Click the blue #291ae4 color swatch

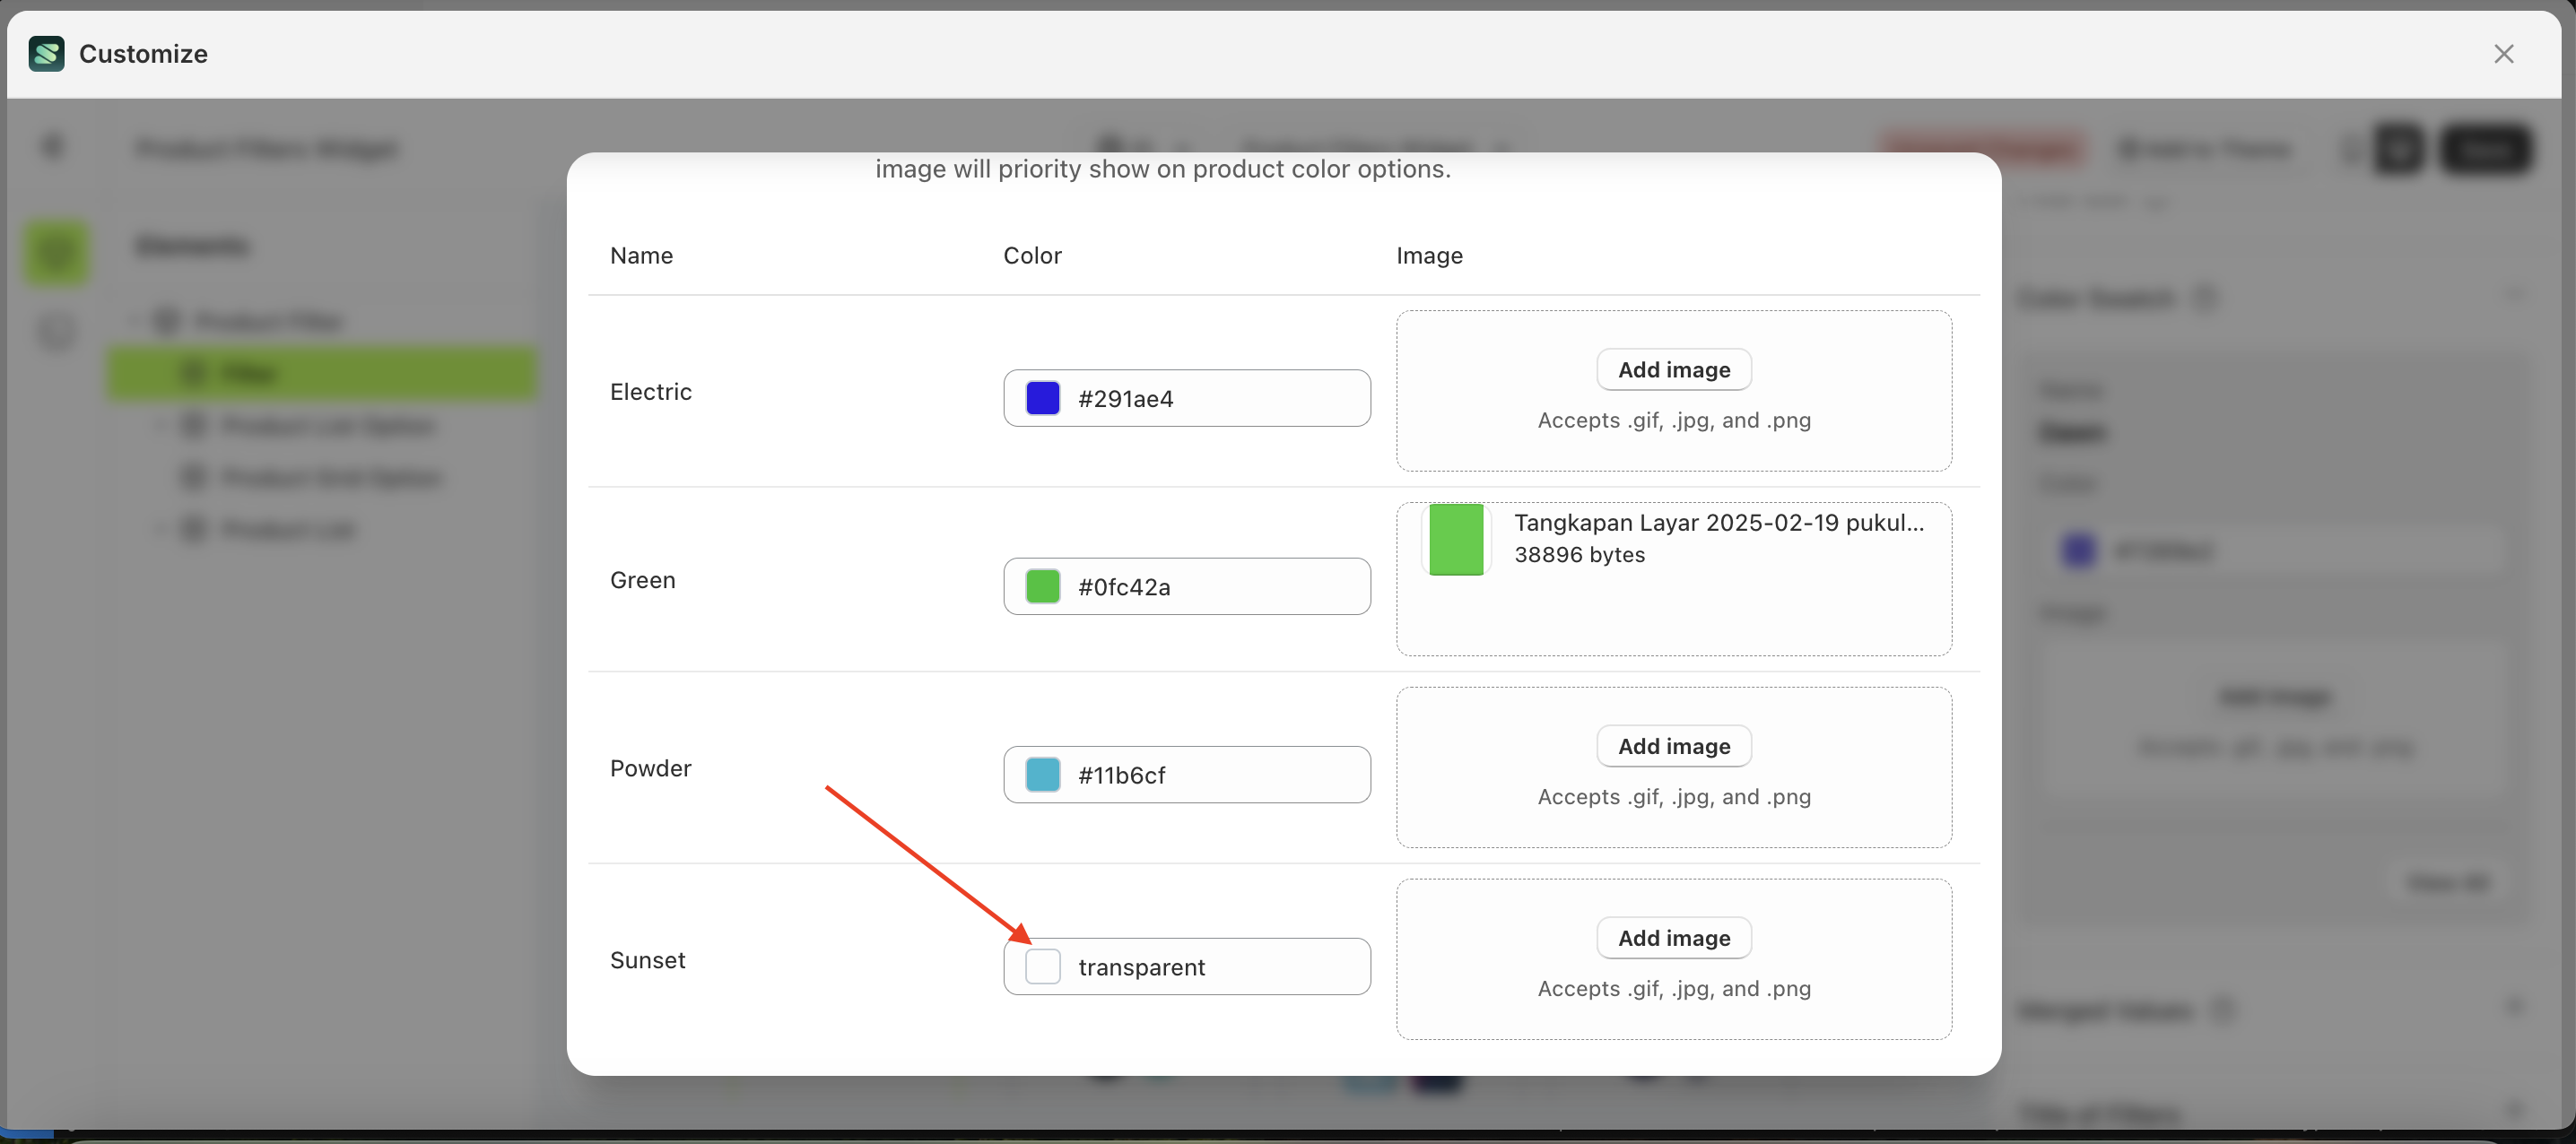pyautogui.click(x=1042, y=397)
